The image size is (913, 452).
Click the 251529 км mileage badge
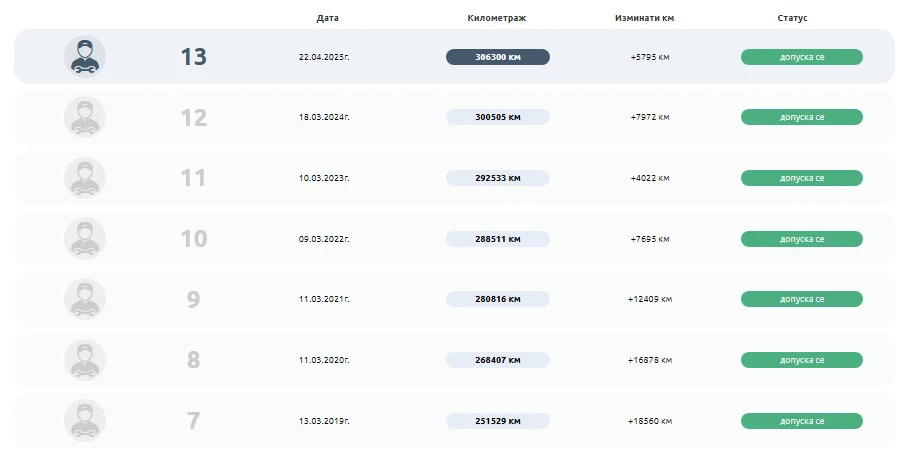[x=497, y=421]
